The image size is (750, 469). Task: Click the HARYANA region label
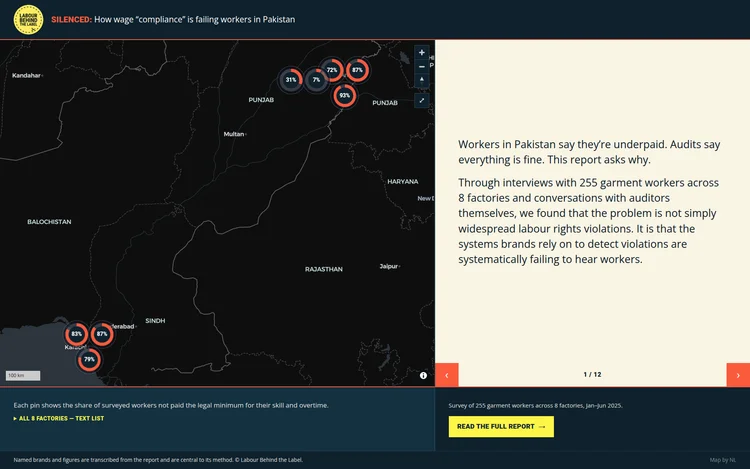403,182
